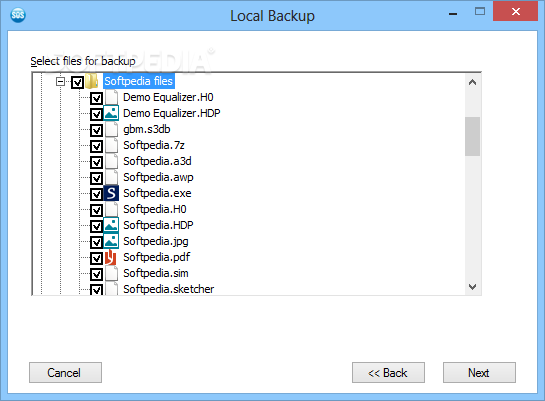This screenshot has height=401, width=545.
Task: Maximize the Local Backup window
Action: click(x=480, y=12)
